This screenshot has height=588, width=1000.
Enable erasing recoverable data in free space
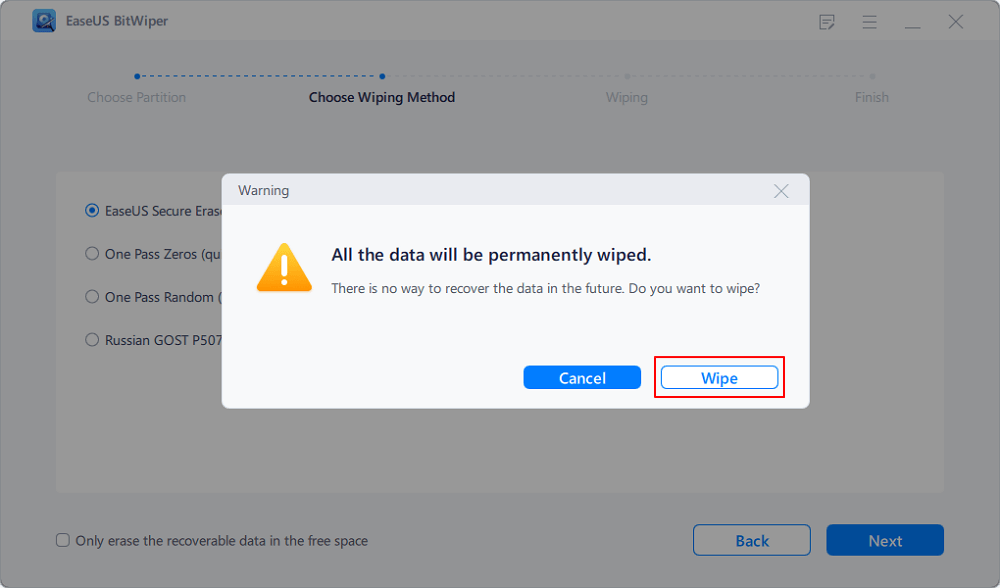62,540
